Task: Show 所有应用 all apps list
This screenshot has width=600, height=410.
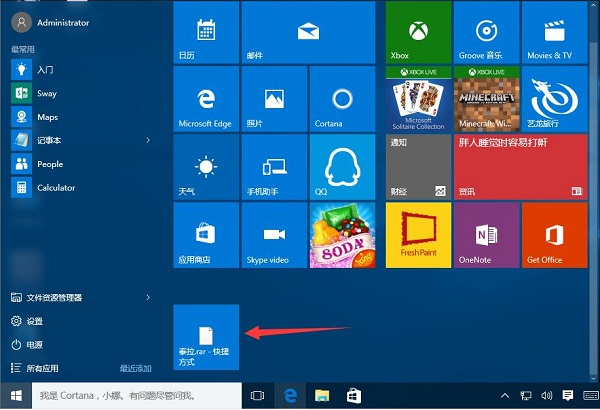Action: [x=35, y=368]
